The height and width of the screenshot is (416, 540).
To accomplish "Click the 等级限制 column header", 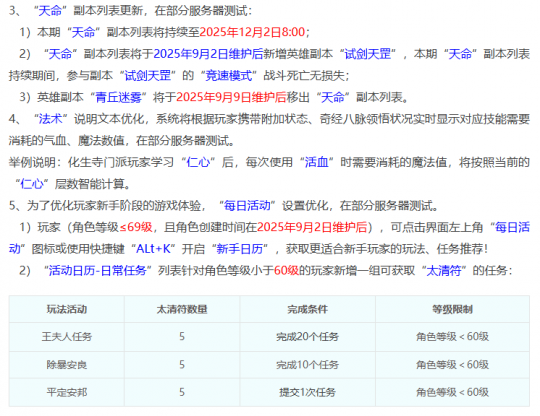I will point(453,309).
